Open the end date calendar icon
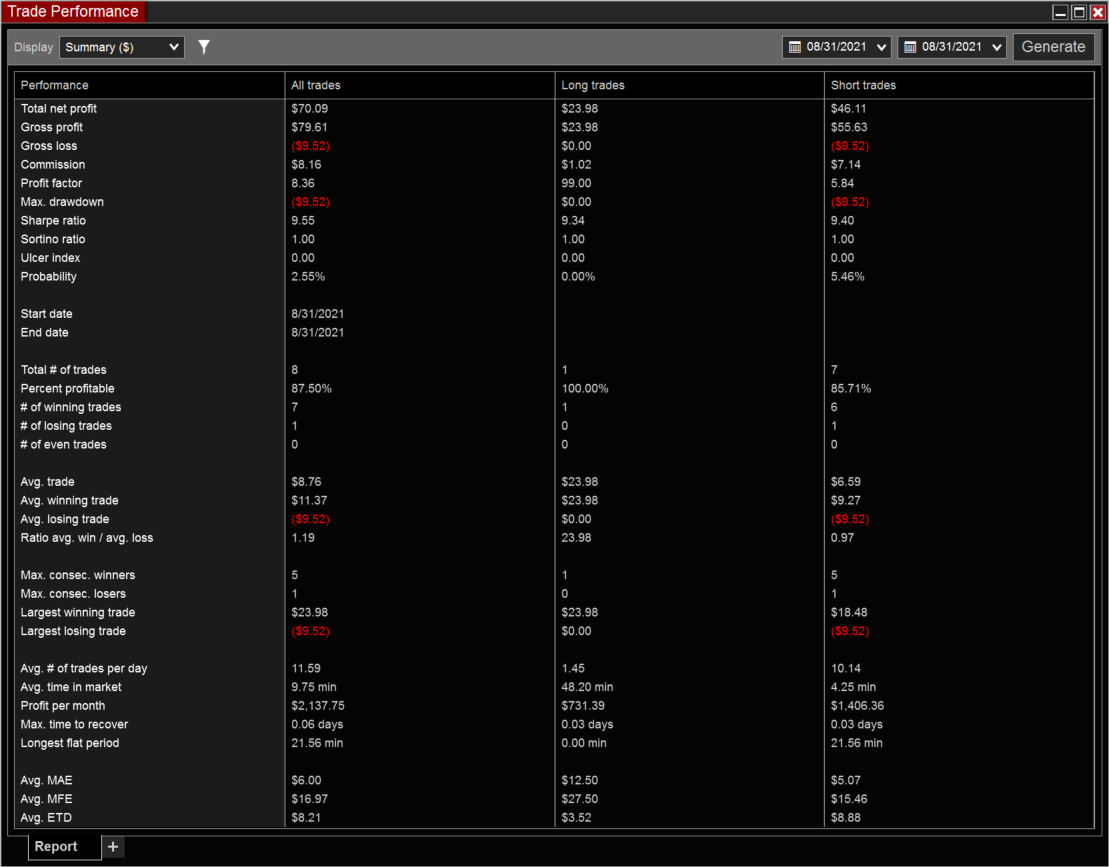This screenshot has height=867, width=1109. tap(910, 47)
